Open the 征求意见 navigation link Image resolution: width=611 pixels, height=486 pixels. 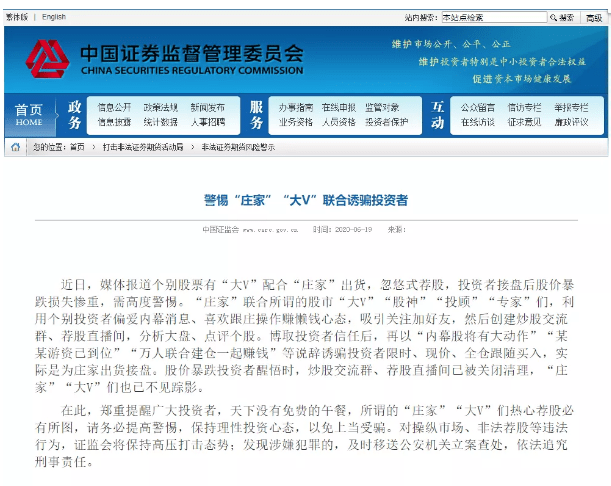click(524, 122)
